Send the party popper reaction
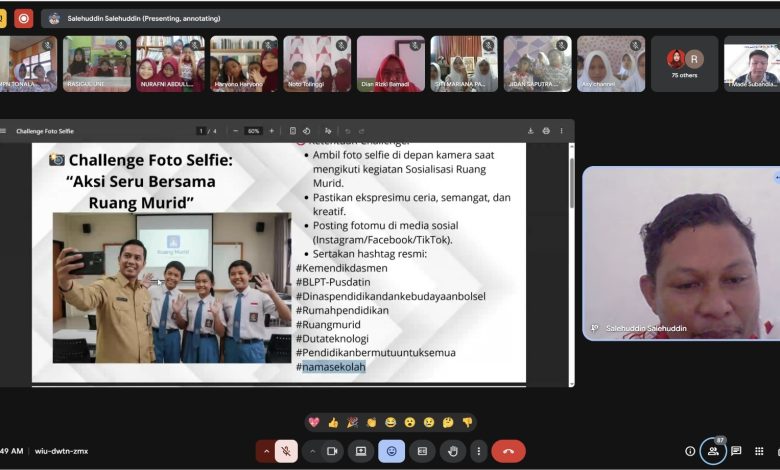The height and width of the screenshot is (470, 780). click(x=352, y=422)
